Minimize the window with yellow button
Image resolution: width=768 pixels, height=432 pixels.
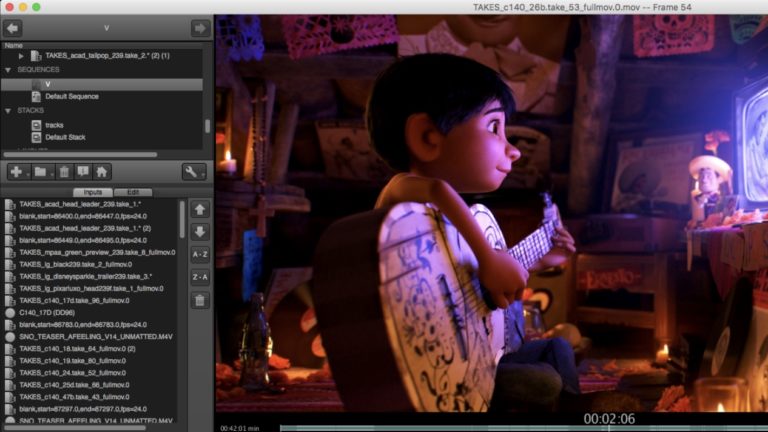click(x=23, y=7)
